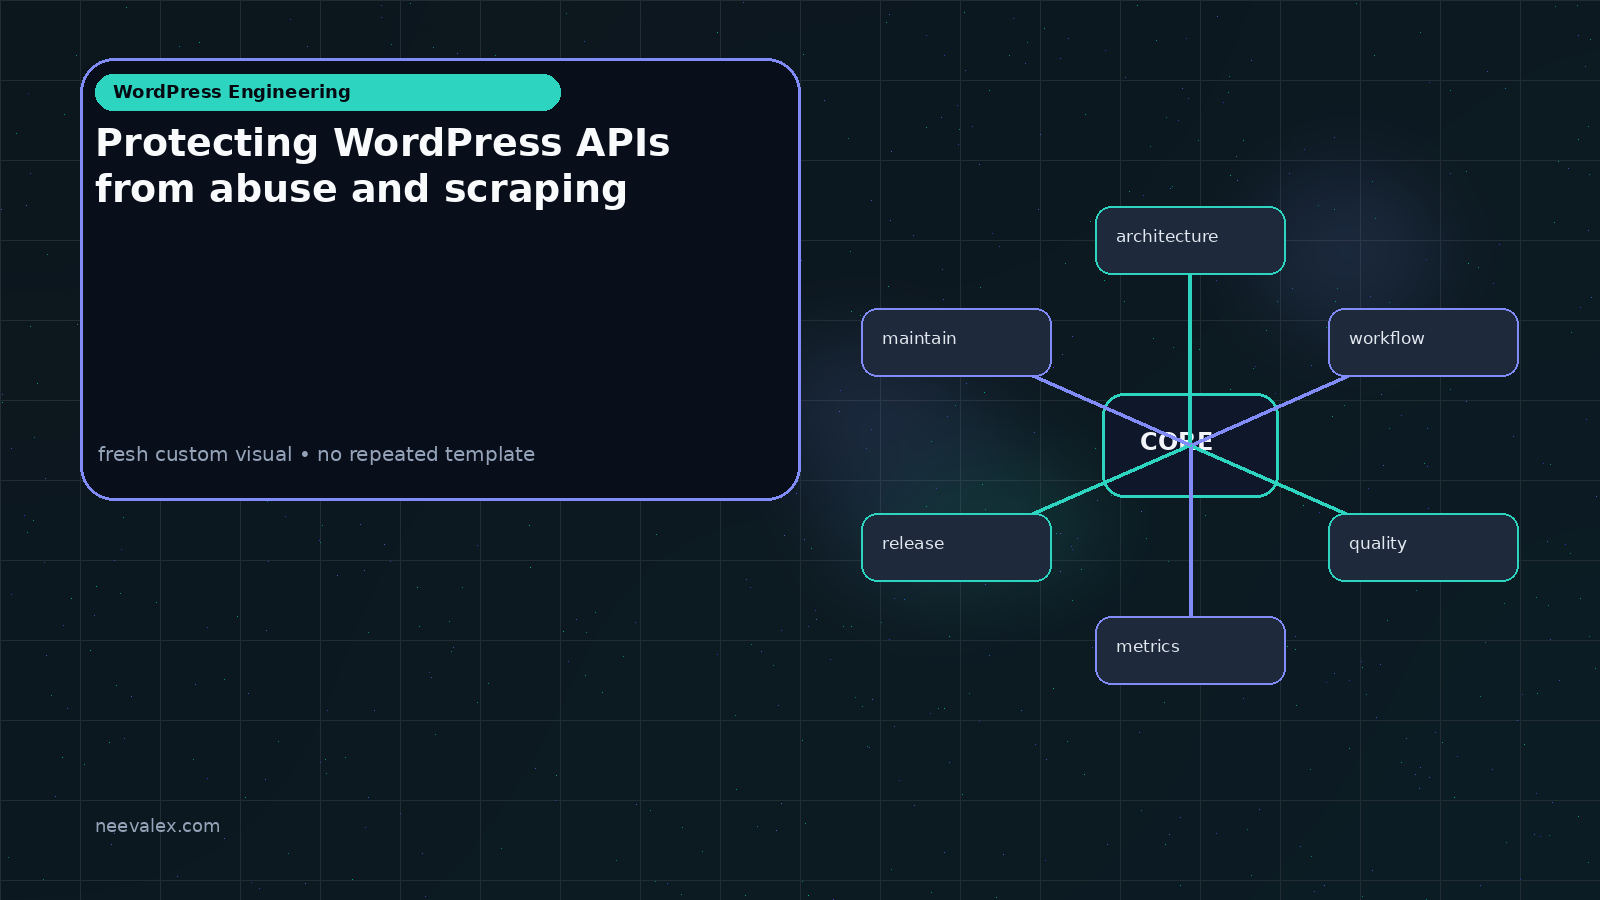Select the metrics node
This screenshot has height=900, width=1600.
pos(1190,650)
